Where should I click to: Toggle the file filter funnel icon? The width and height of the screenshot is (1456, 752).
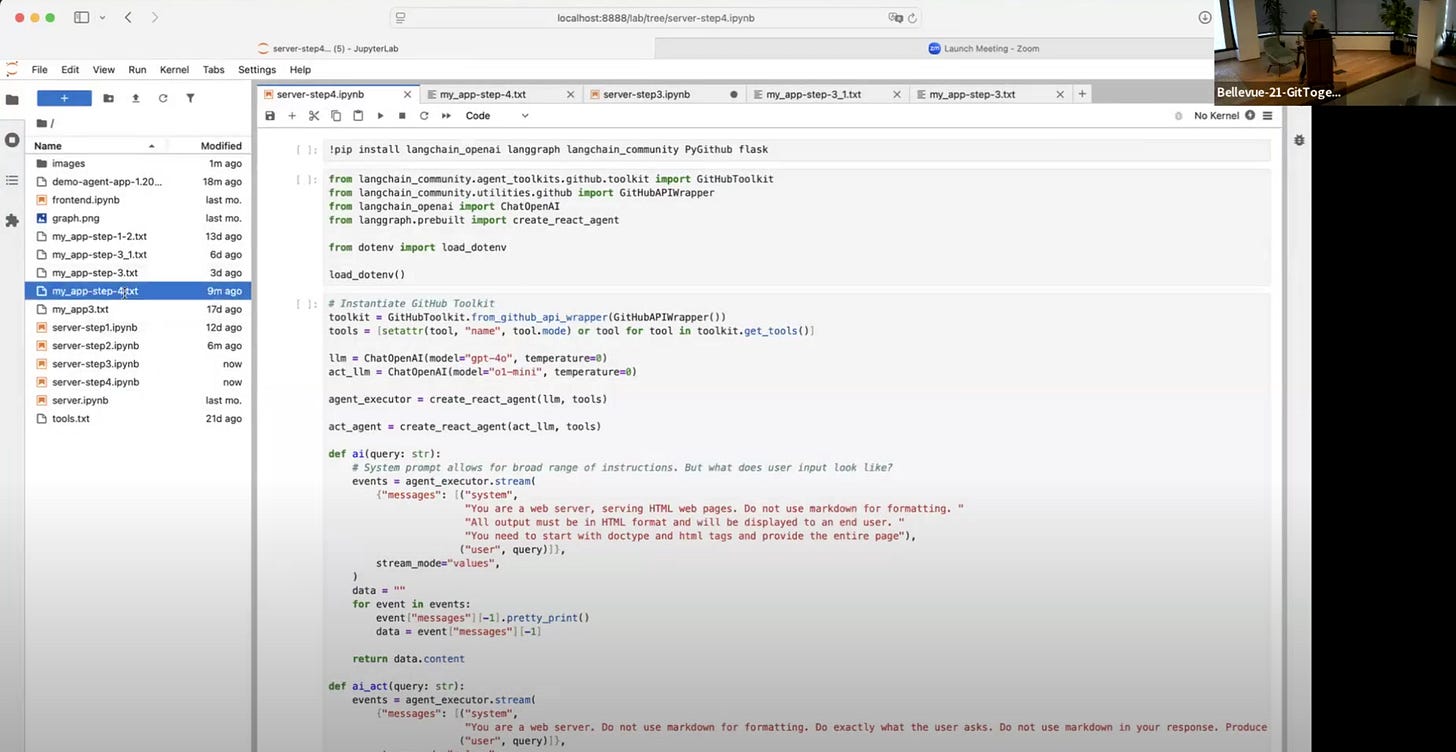coord(190,98)
